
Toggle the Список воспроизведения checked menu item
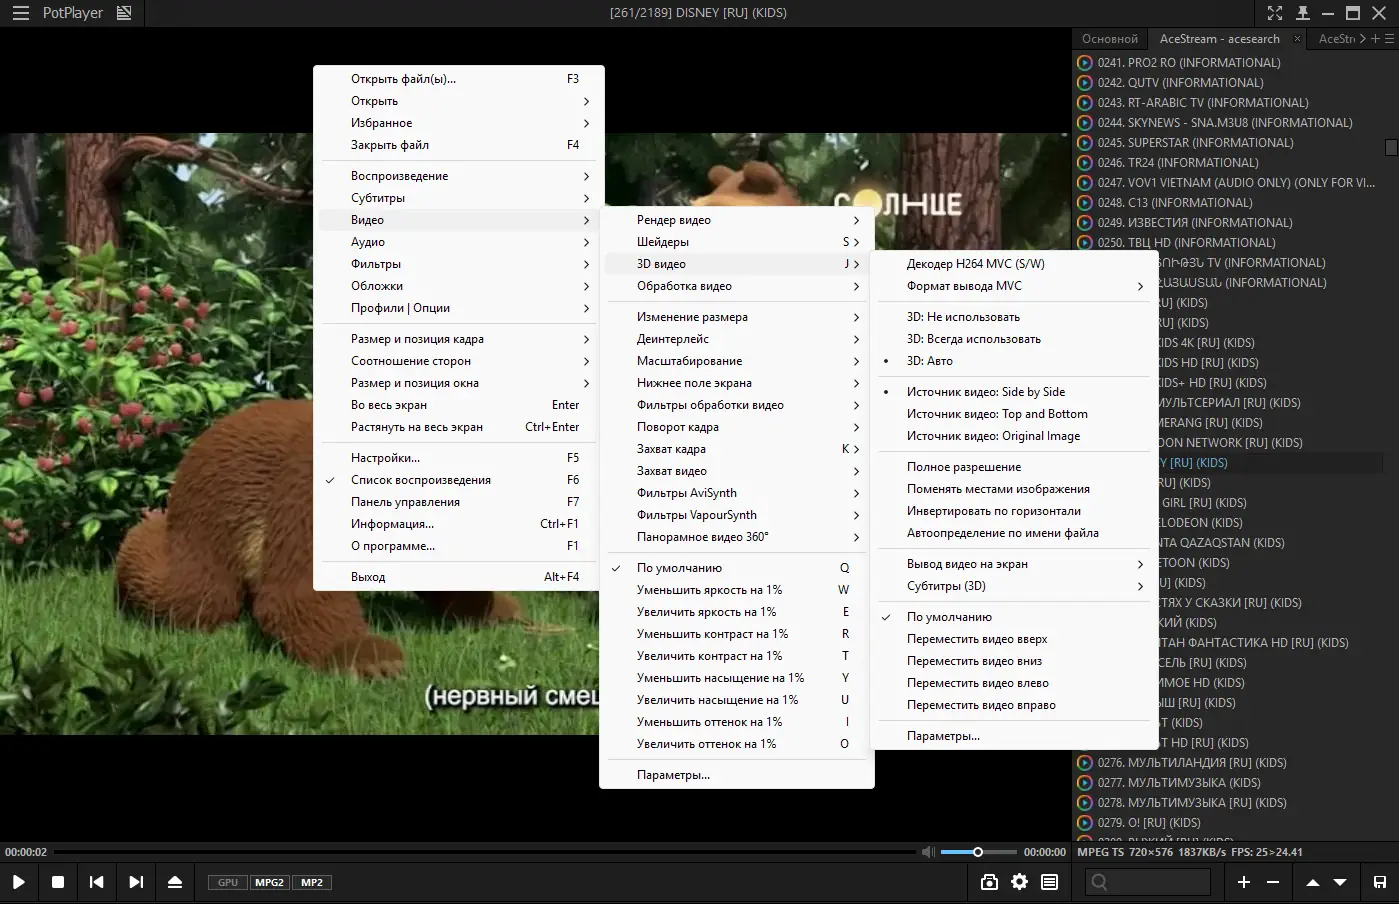[459, 480]
